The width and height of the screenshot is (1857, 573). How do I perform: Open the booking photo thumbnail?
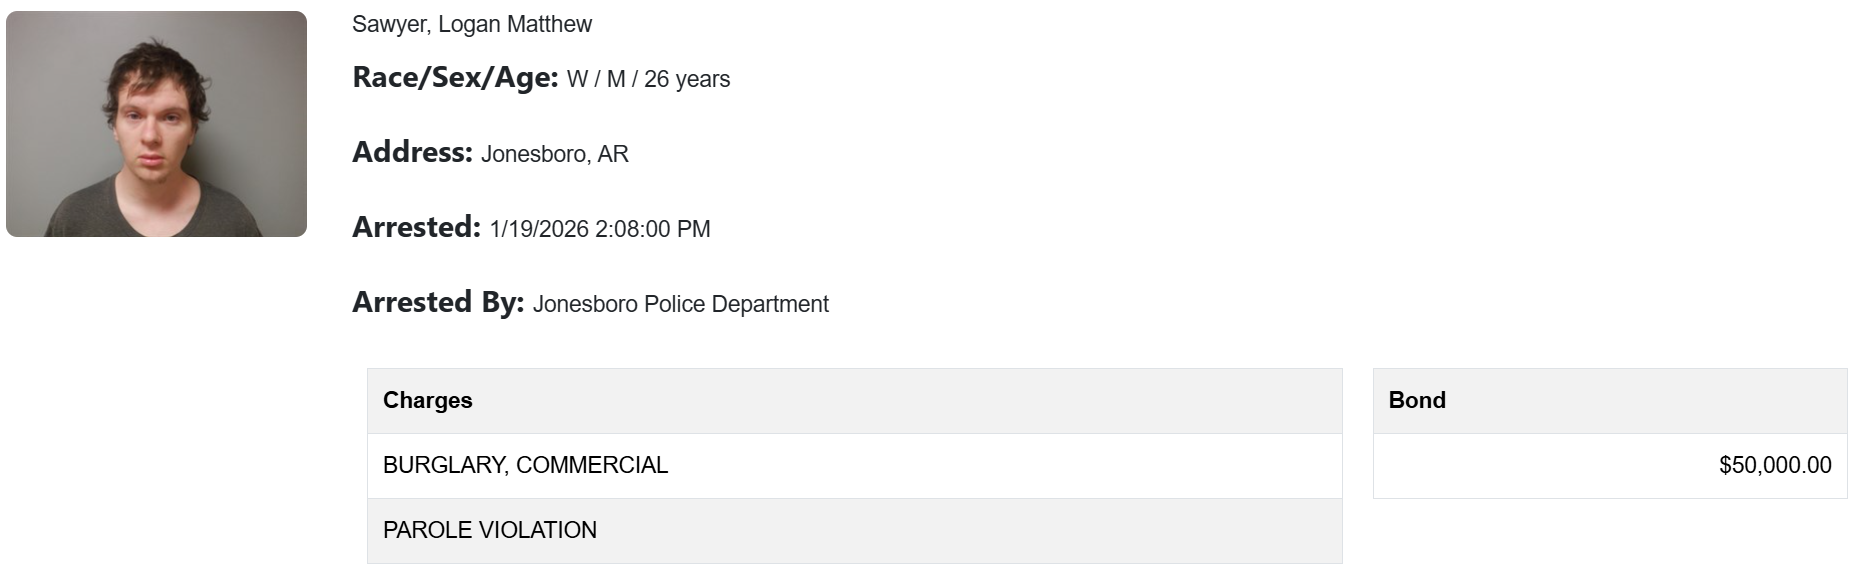pyautogui.click(x=156, y=124)
